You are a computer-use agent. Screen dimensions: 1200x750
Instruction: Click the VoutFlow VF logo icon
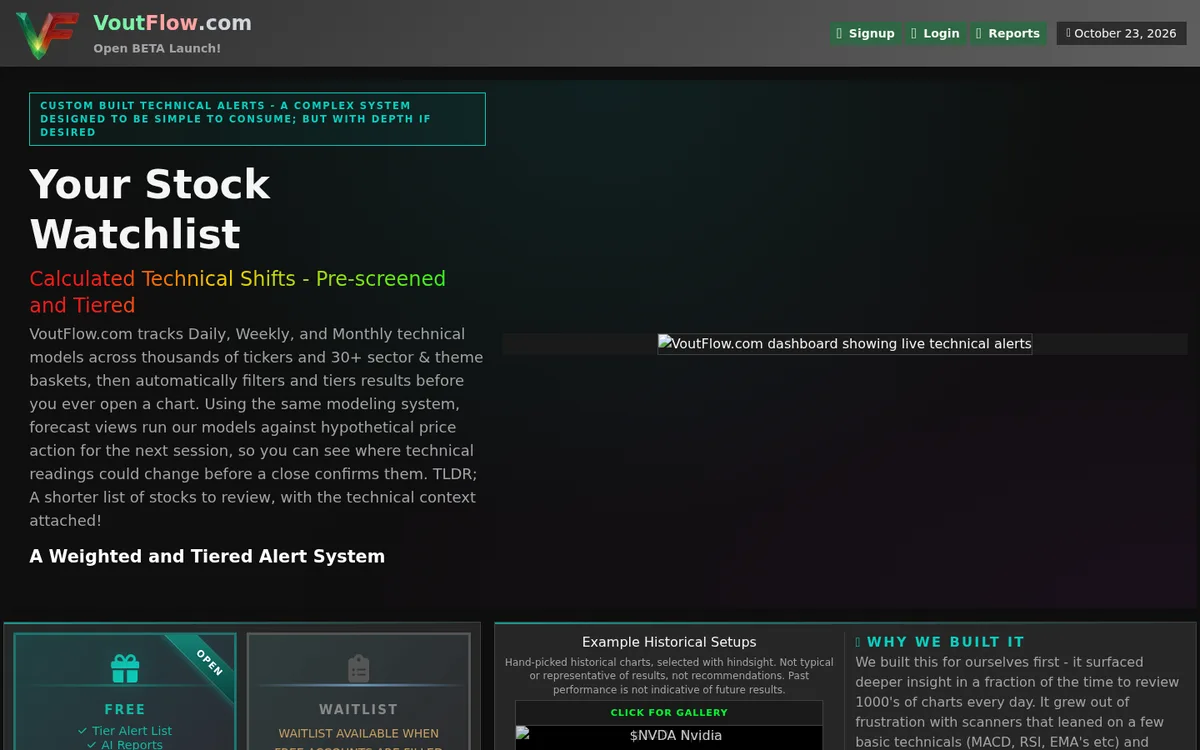[x=48, y=35]
